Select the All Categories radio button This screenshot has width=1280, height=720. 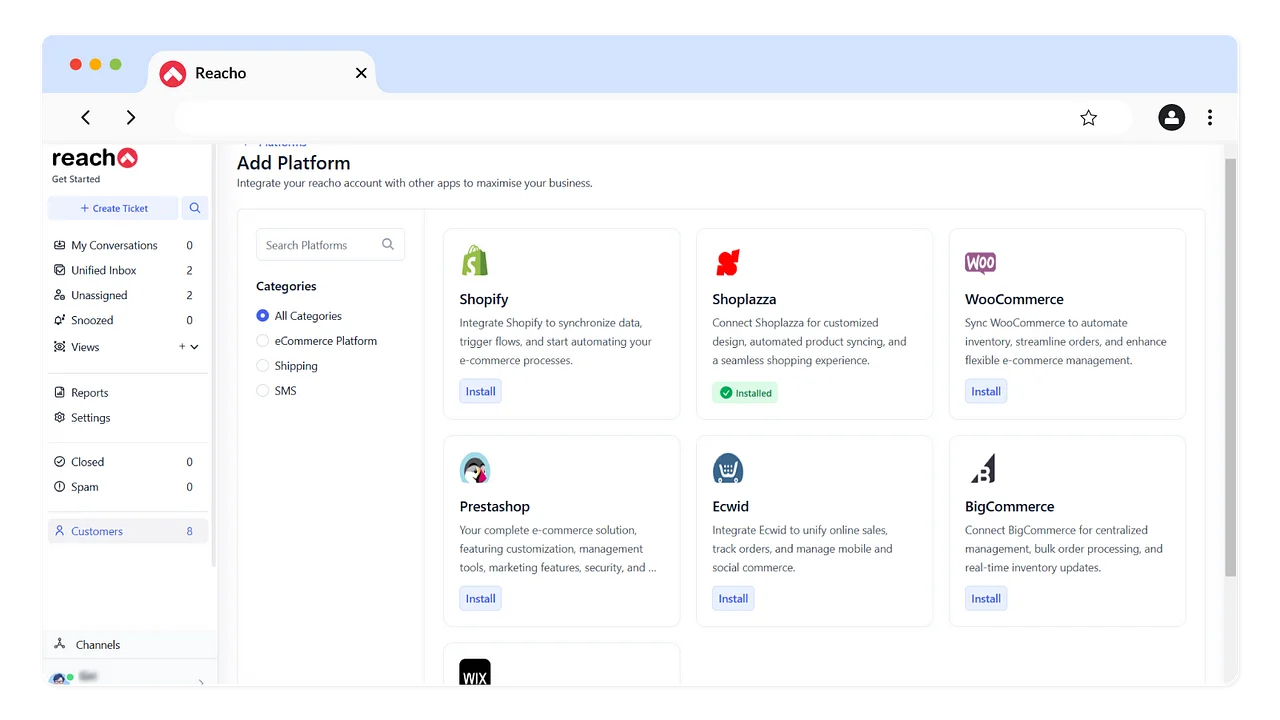(261, 315)
